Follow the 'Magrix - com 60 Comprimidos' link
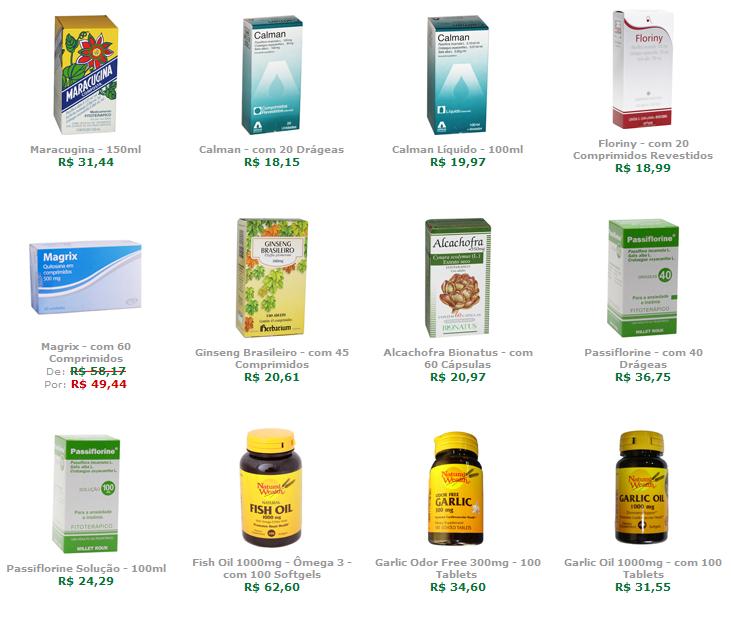This screenshot has height=618, width=731. pos(86,352)
